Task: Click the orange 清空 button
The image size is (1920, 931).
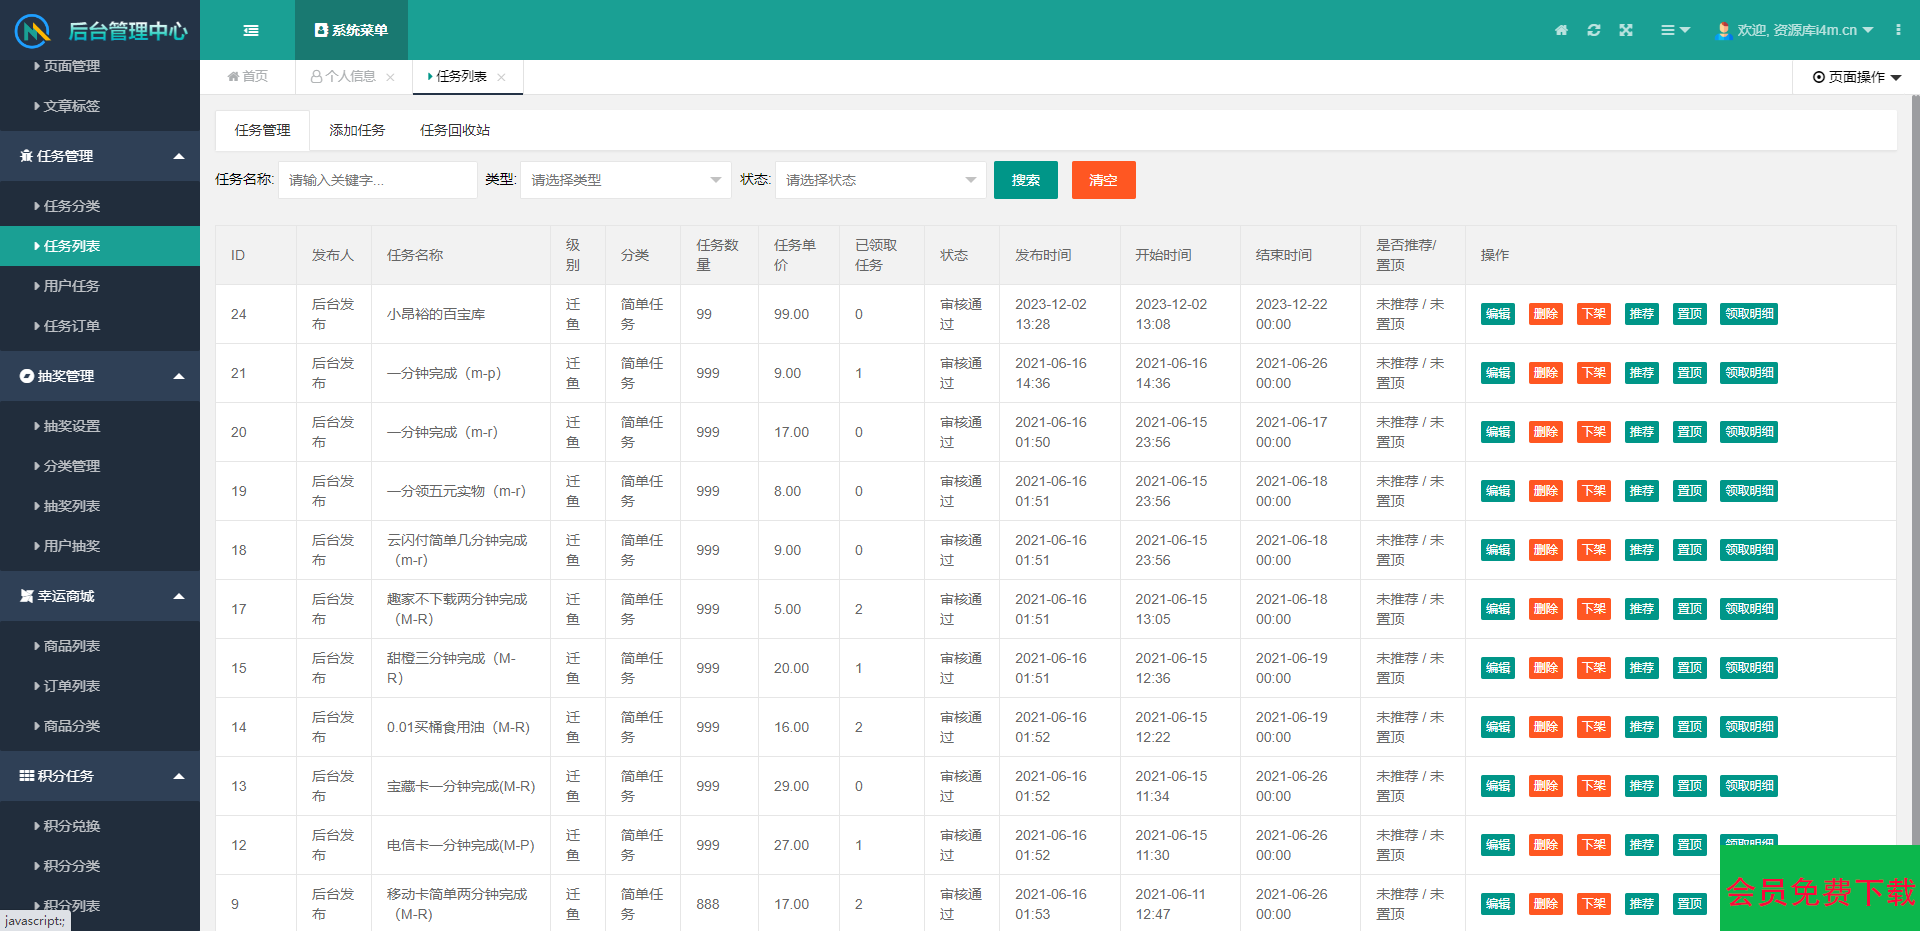Action: click(1103, 180)
